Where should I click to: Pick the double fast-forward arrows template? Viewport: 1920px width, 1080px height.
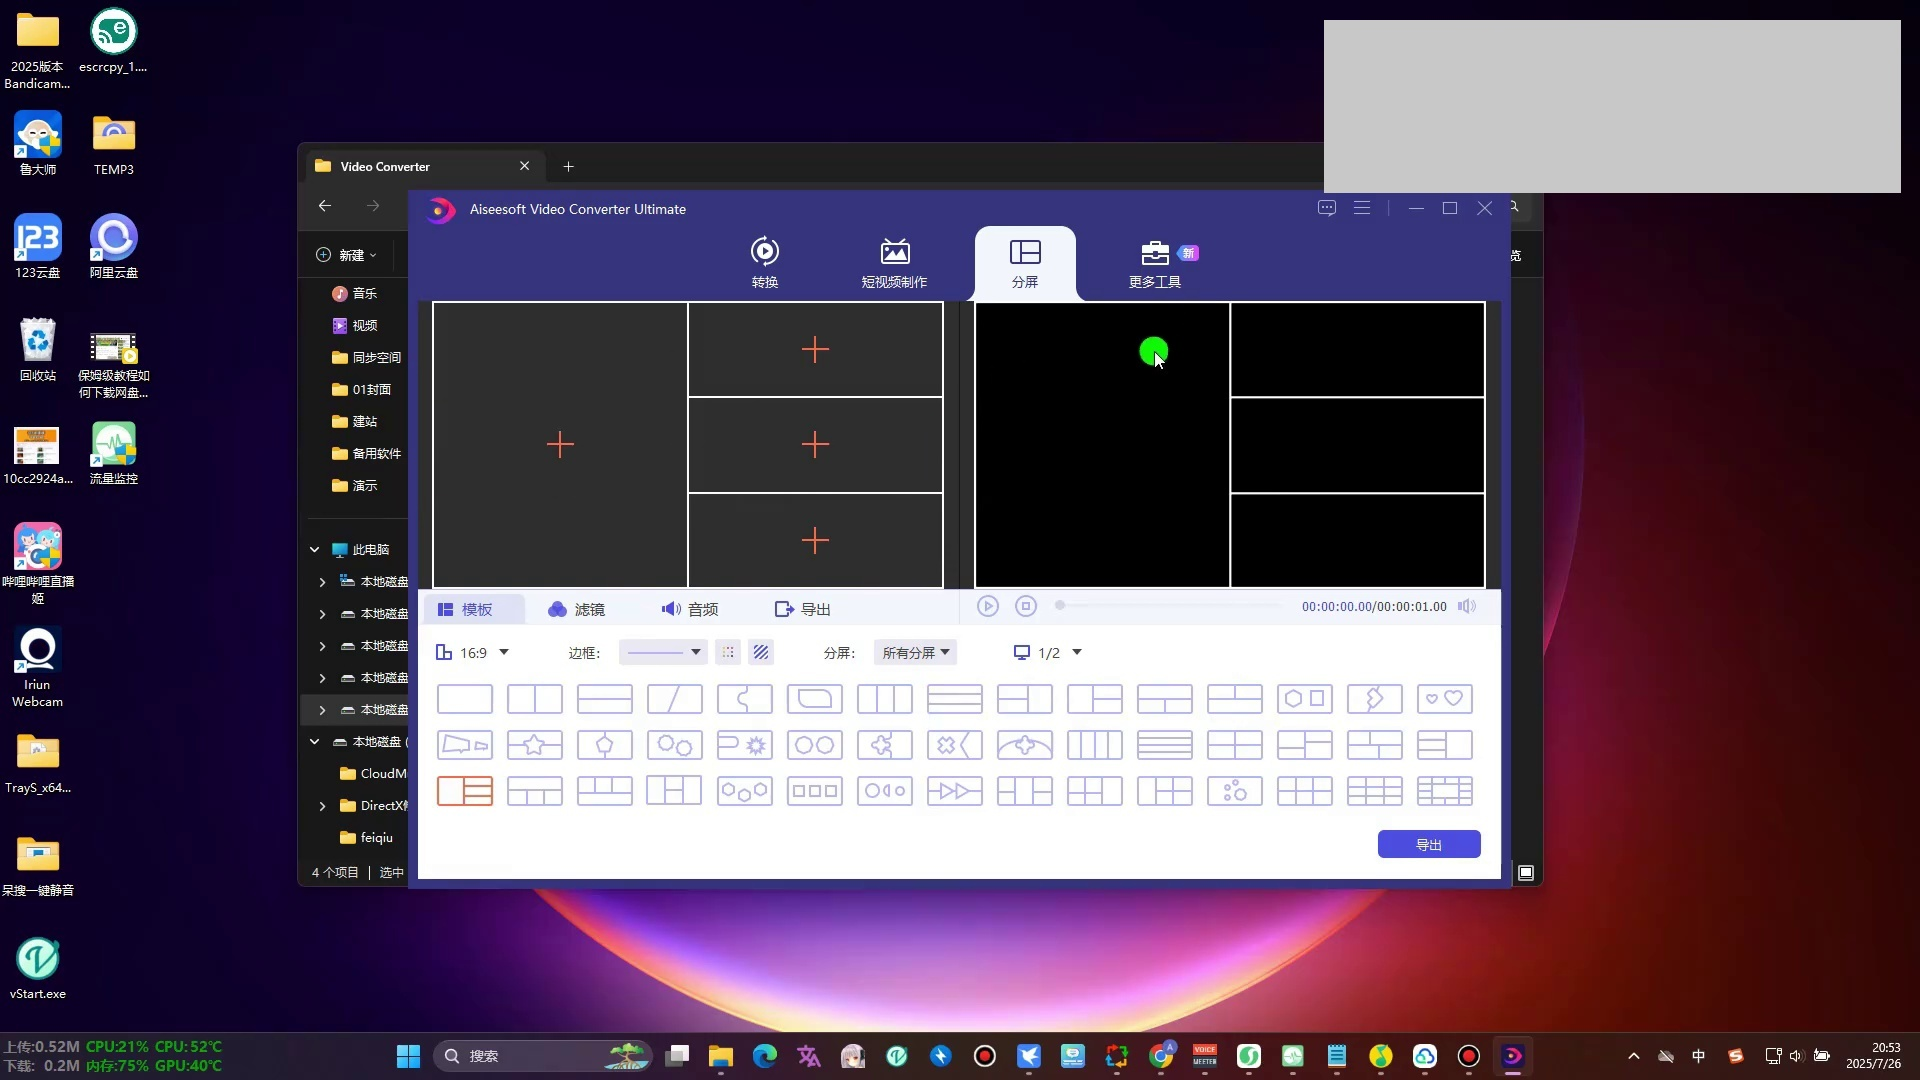954,791
